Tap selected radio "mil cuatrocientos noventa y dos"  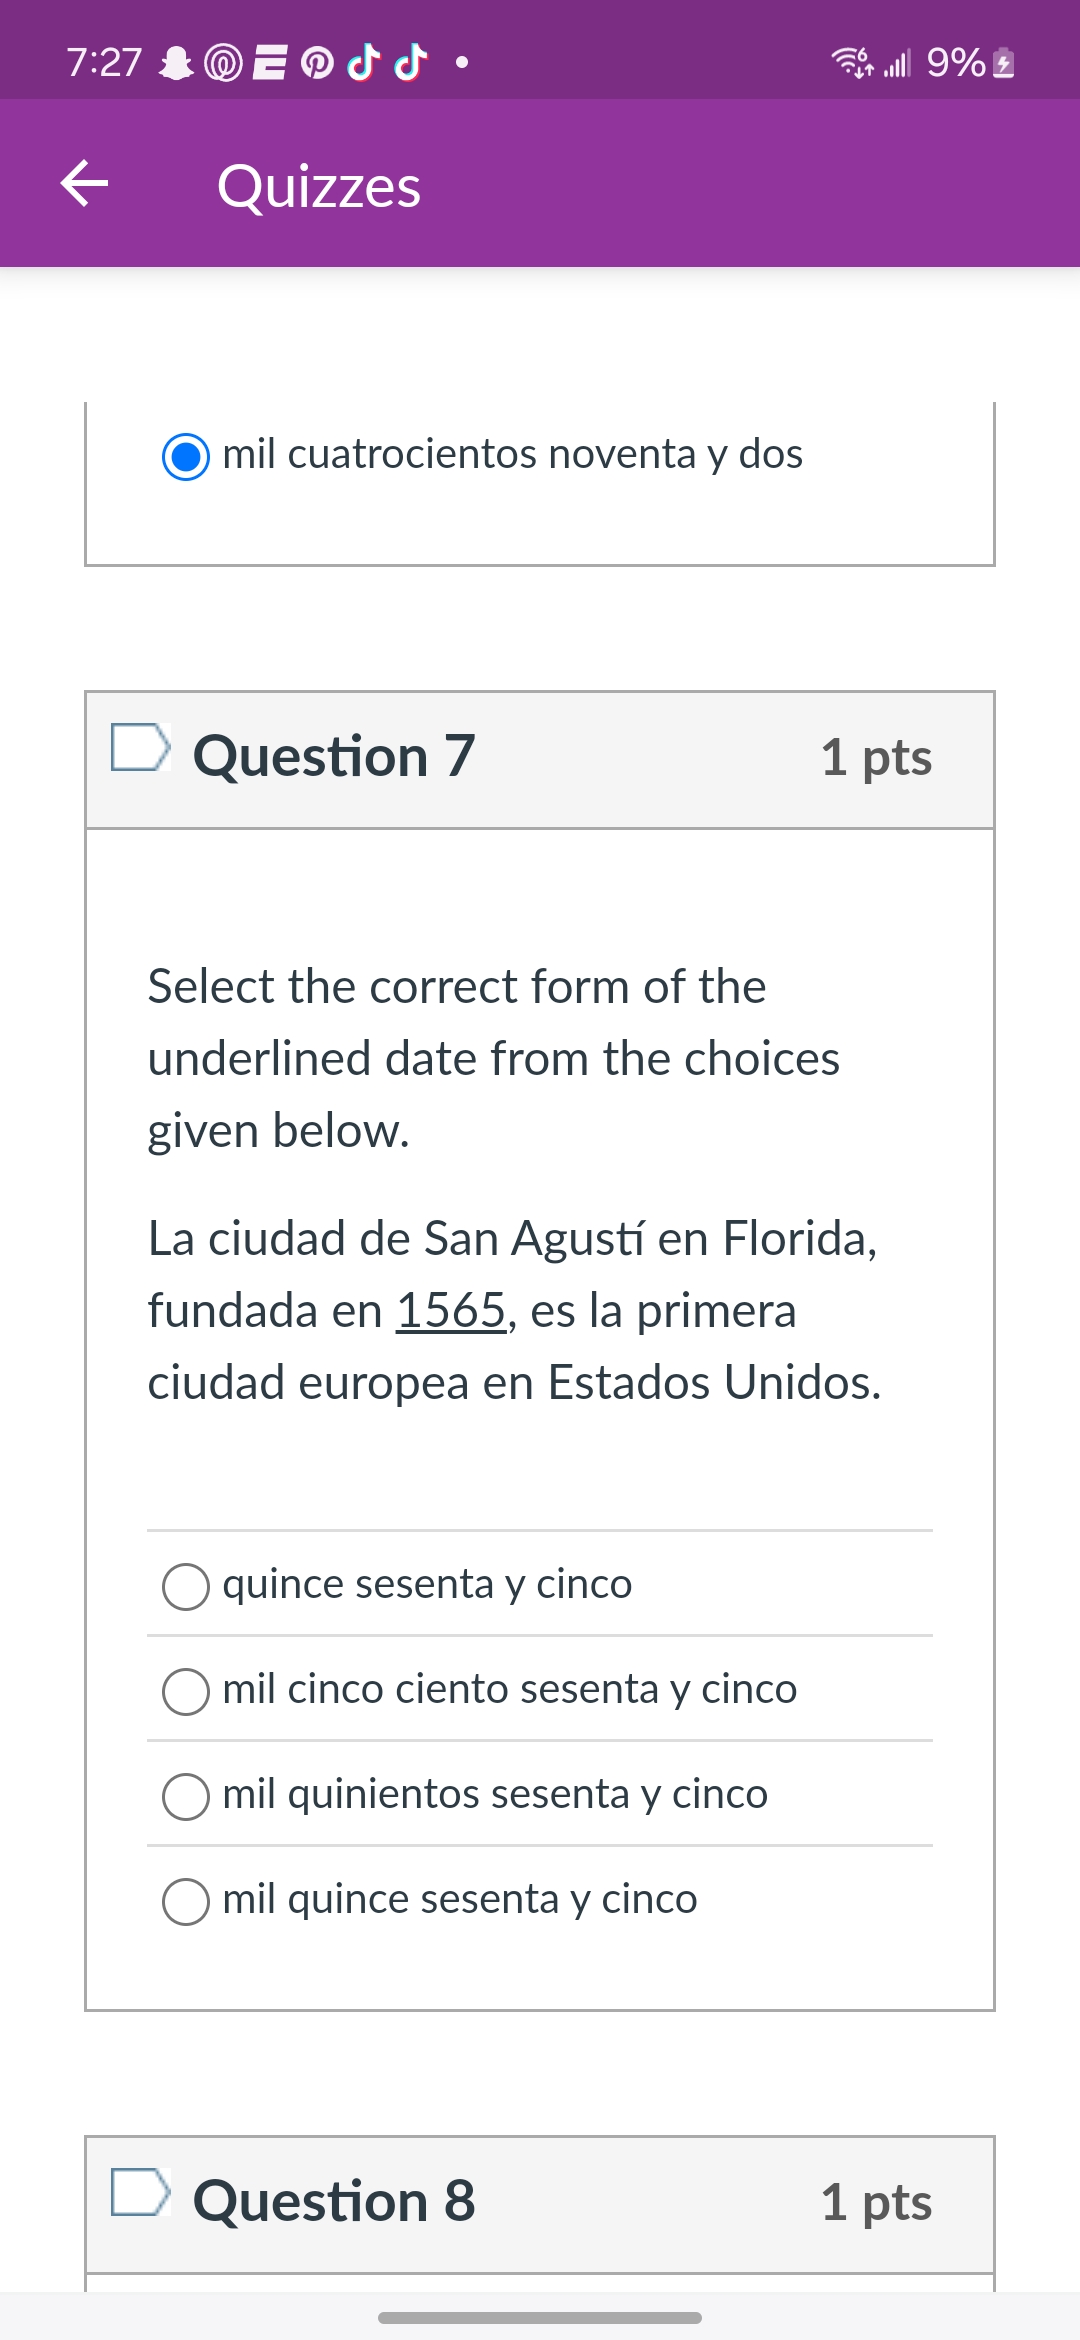pos(185,455)
